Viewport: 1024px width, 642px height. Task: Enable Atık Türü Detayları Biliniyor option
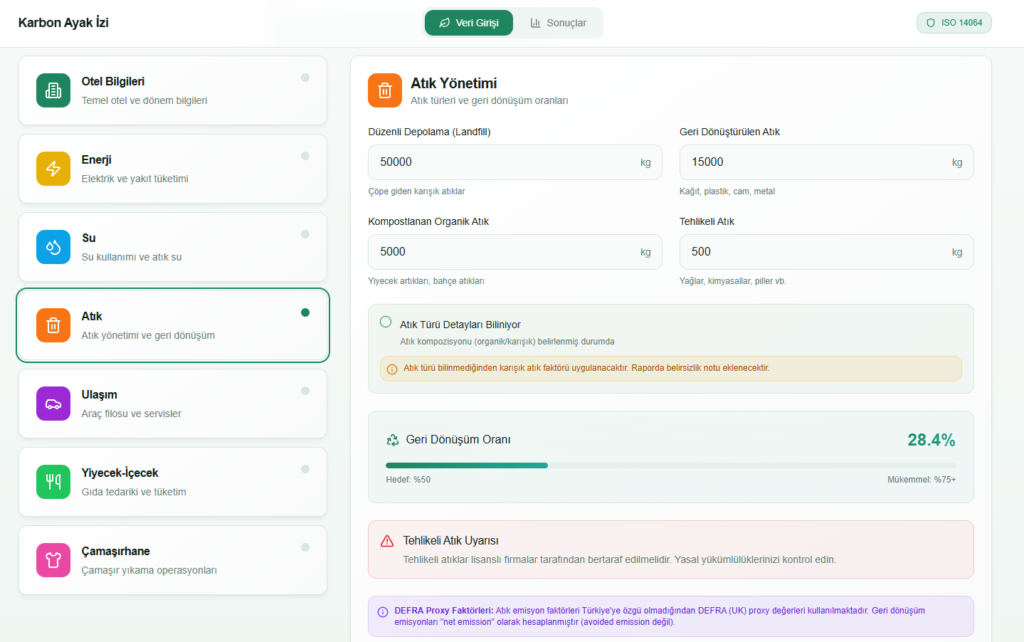point(386,322)
